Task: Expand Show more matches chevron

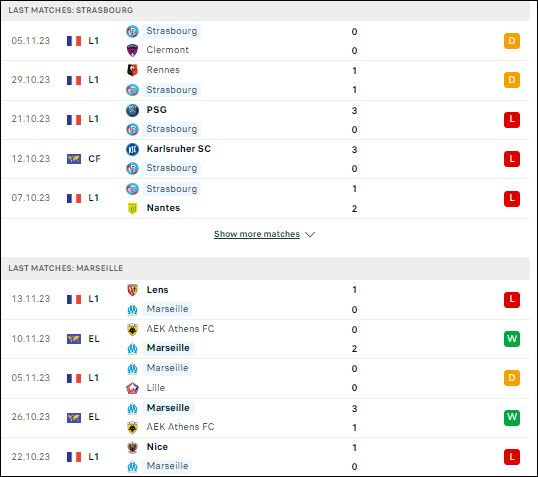Action: click(310, 235)
